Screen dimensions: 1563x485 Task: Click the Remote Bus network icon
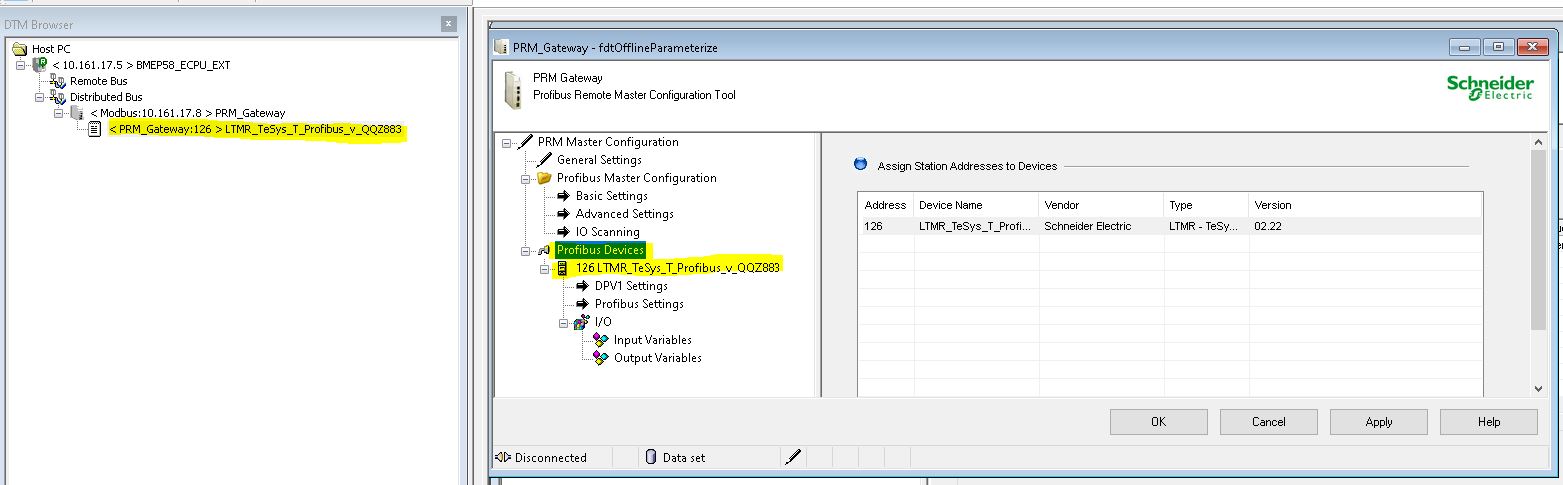58,81
